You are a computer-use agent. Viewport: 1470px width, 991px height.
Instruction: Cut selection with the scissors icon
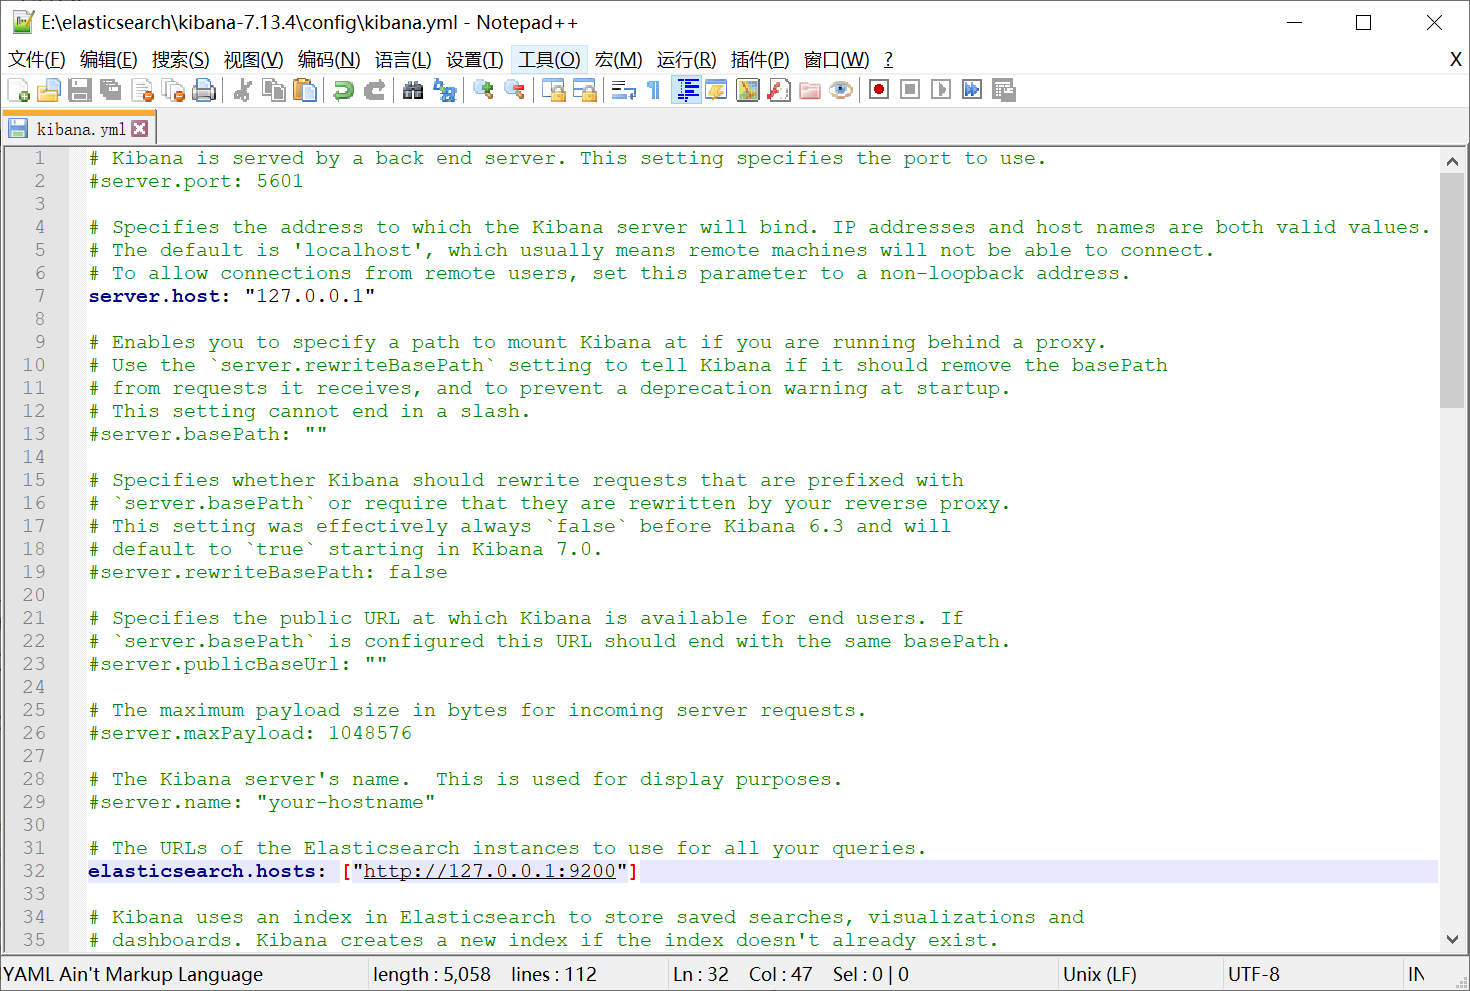tap(242, 90)
